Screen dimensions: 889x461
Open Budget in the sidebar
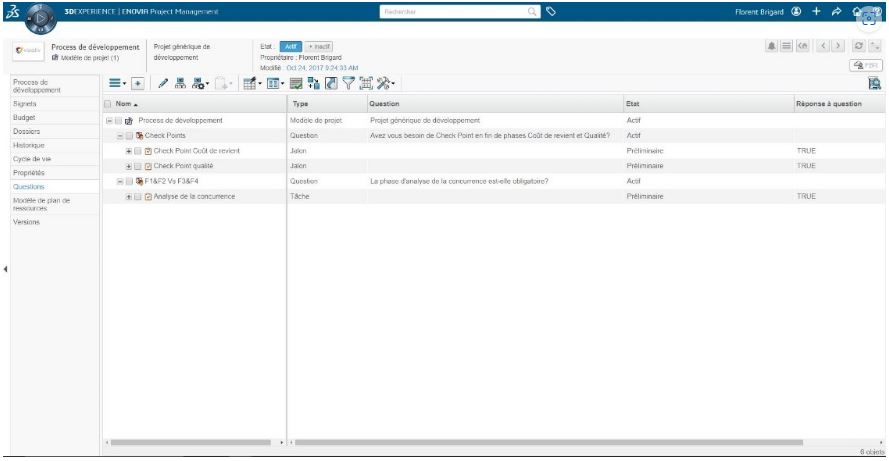[24, 117]
